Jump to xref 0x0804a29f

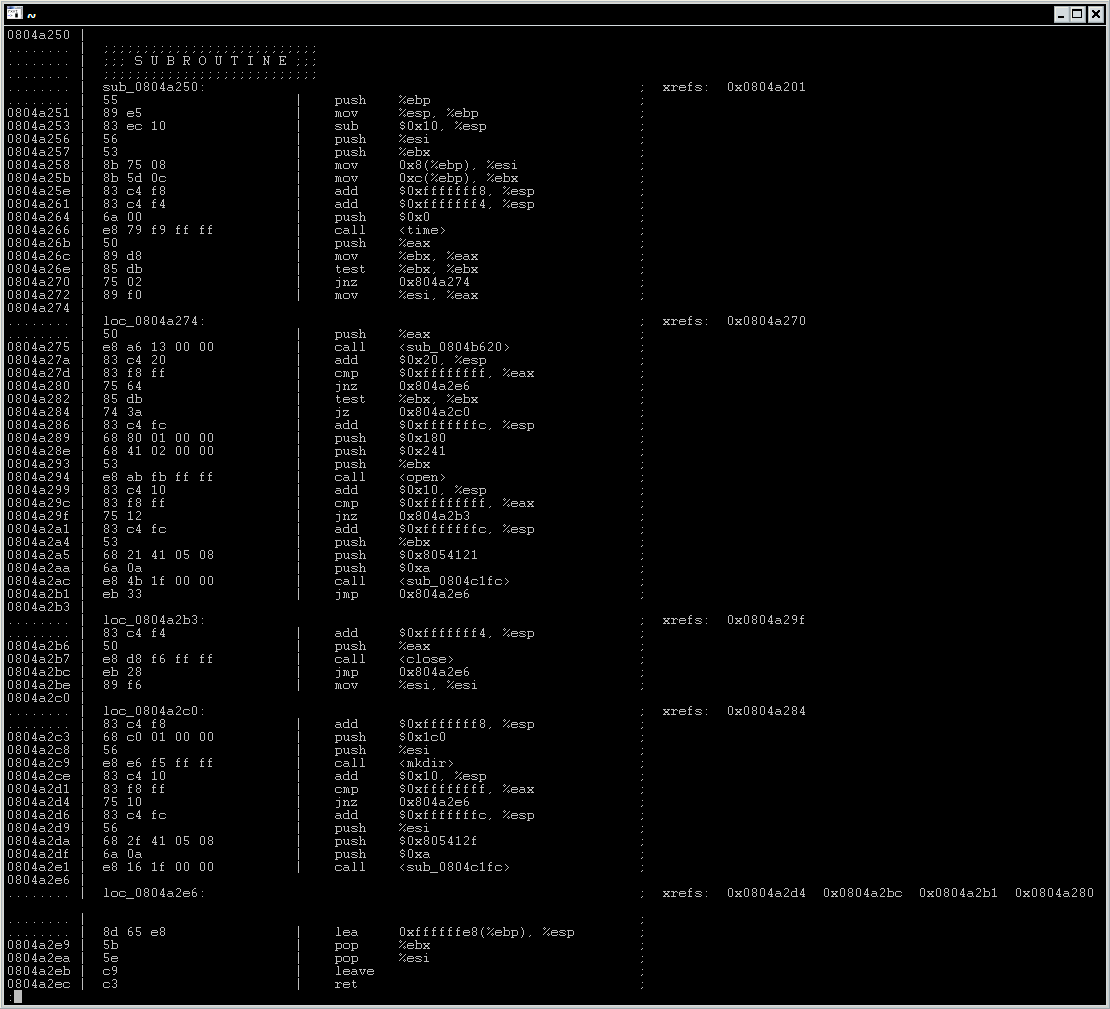(x=766, y=620)
